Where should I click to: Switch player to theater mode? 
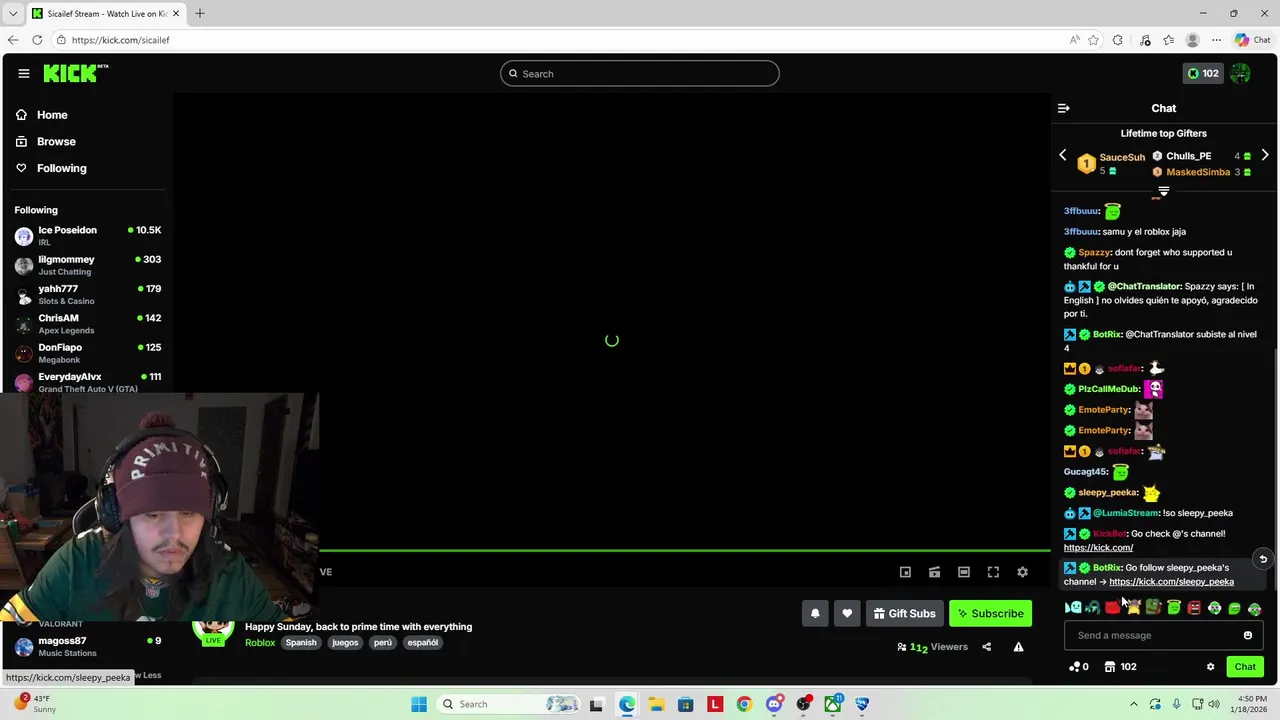964,572
